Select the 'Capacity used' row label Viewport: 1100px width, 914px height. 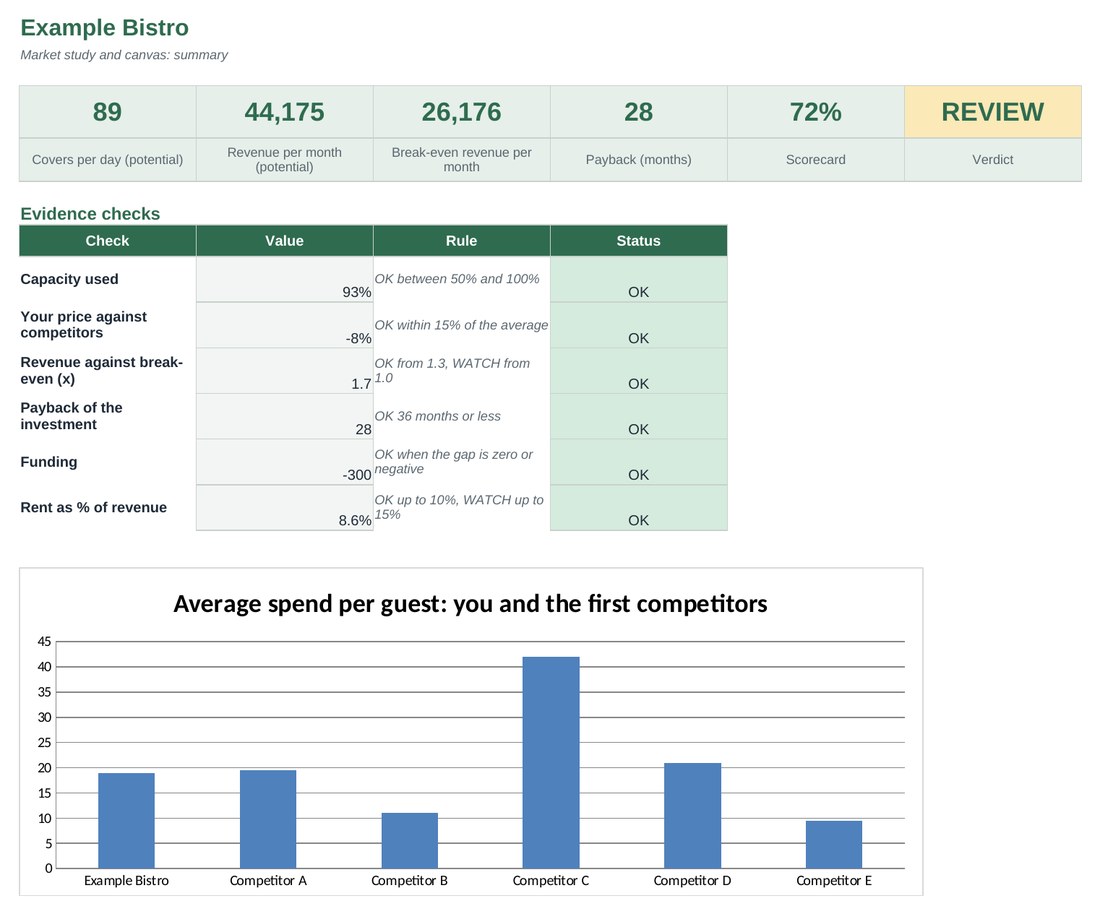pyautogui.click(x=69, y=279)
